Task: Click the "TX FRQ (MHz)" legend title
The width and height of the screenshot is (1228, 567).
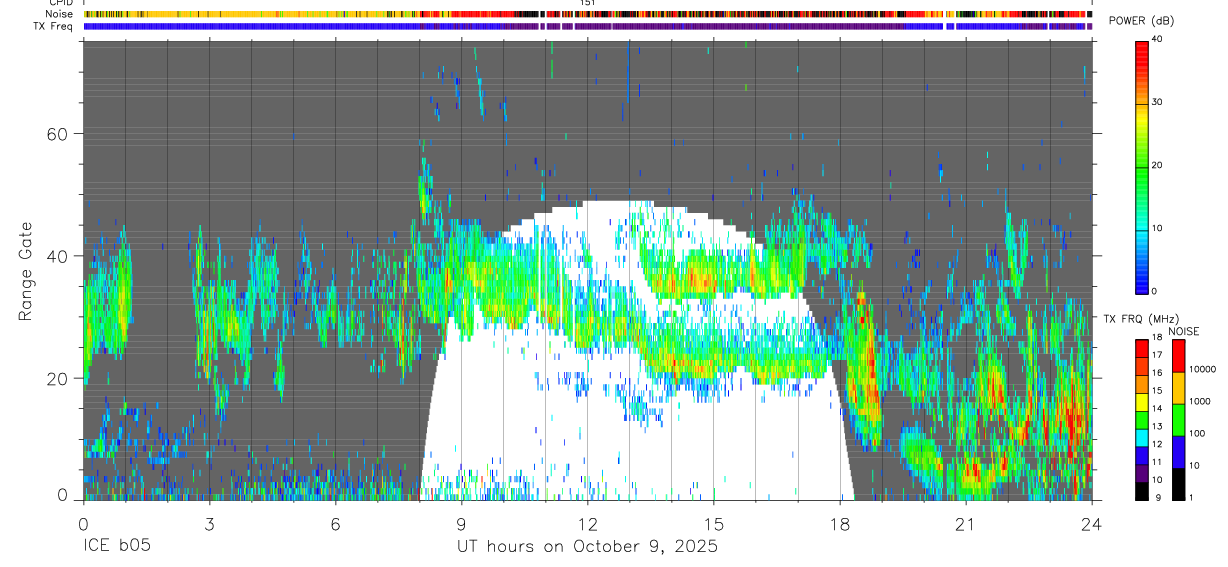Action: 1140,319
